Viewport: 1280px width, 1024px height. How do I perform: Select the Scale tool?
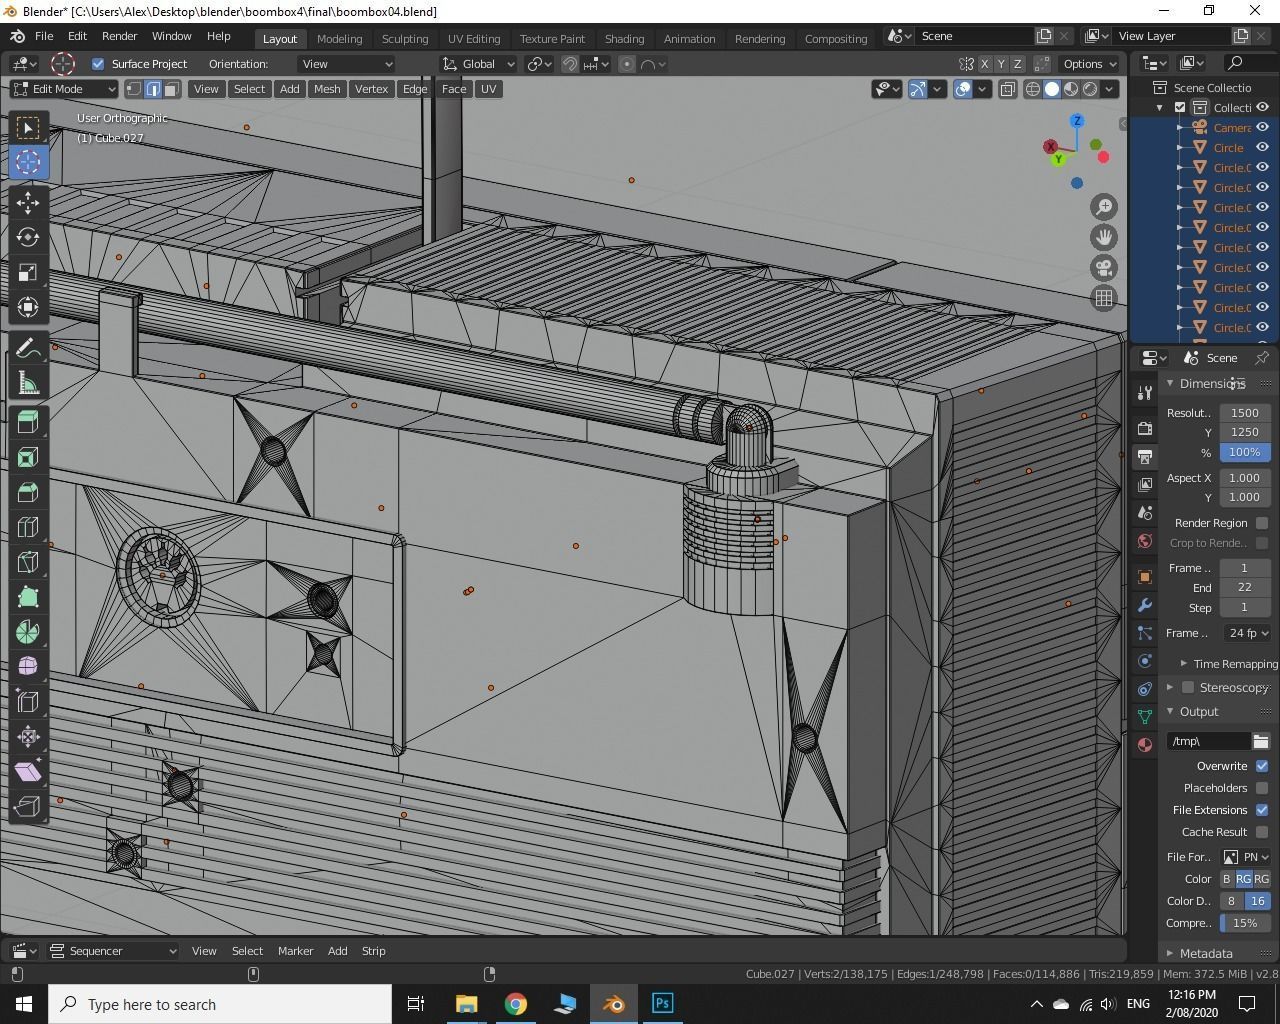click(x=28, y=273)
